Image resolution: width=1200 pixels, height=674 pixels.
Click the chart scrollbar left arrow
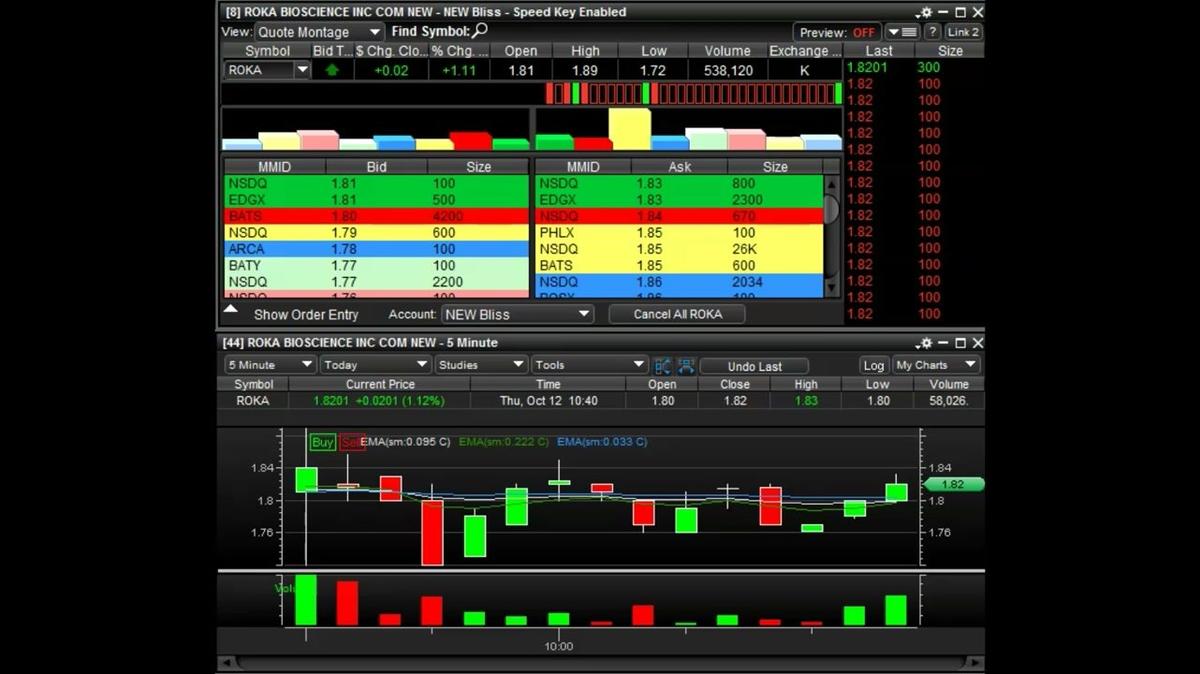click(x=227, y=662)
